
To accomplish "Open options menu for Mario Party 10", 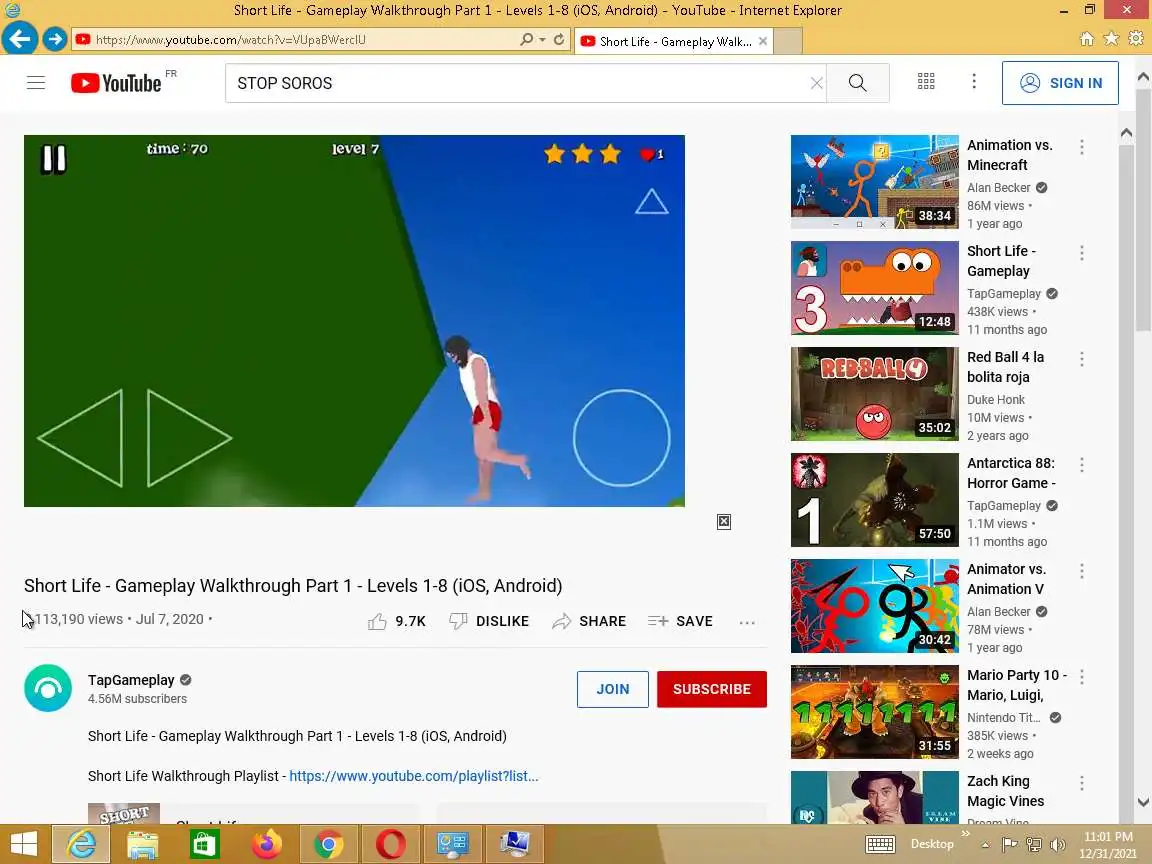I will click(1081, 677).
